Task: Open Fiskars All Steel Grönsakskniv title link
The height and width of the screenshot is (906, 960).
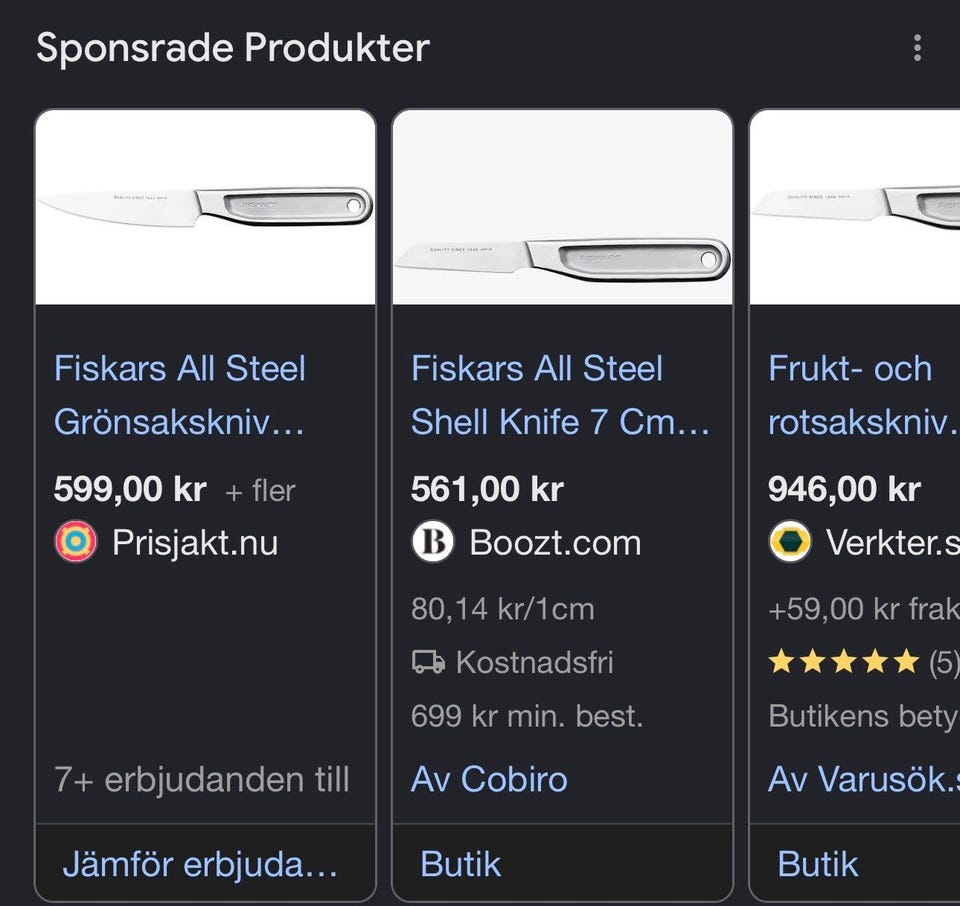Action: point(179,395)
